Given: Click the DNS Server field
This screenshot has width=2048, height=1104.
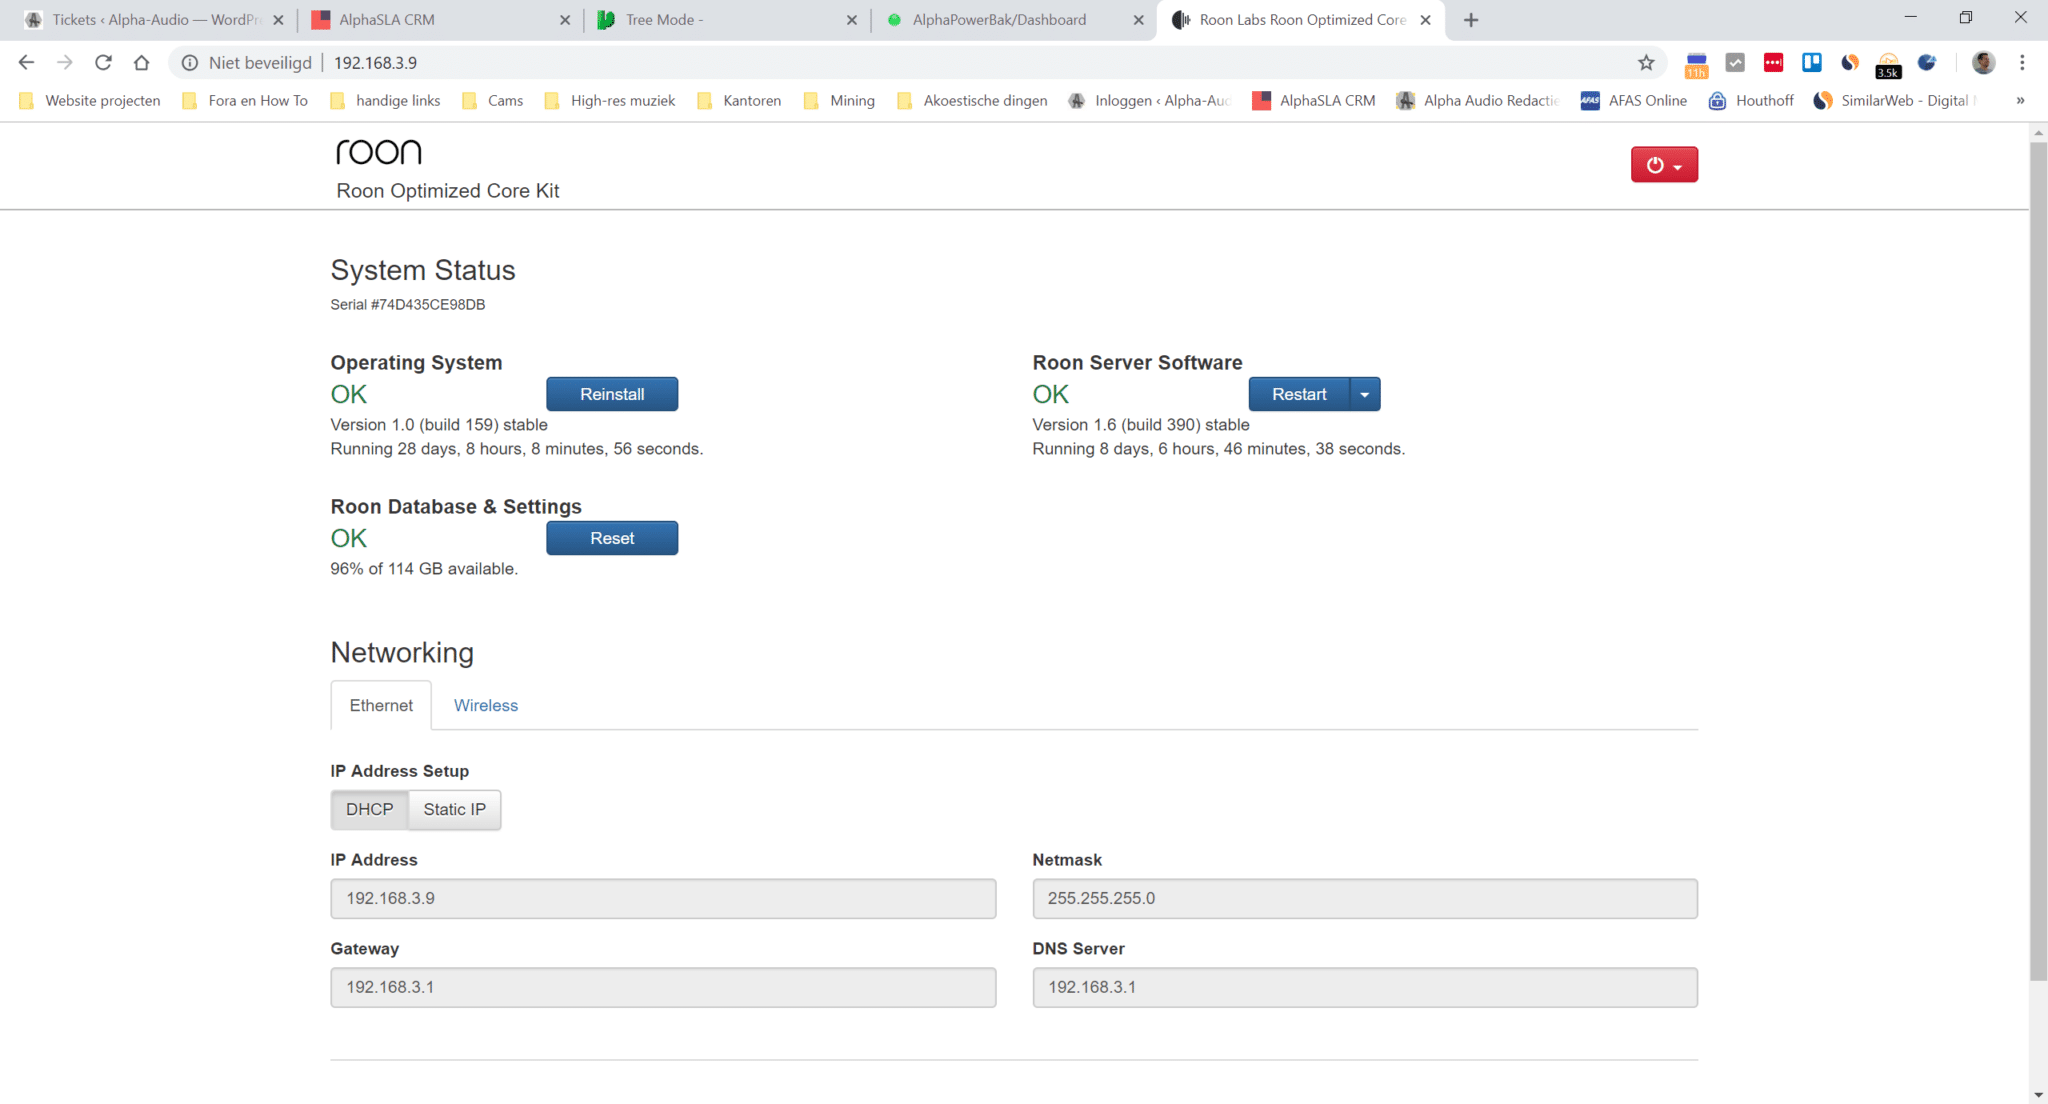Looking at the screenshot, I should [1365, 987].
